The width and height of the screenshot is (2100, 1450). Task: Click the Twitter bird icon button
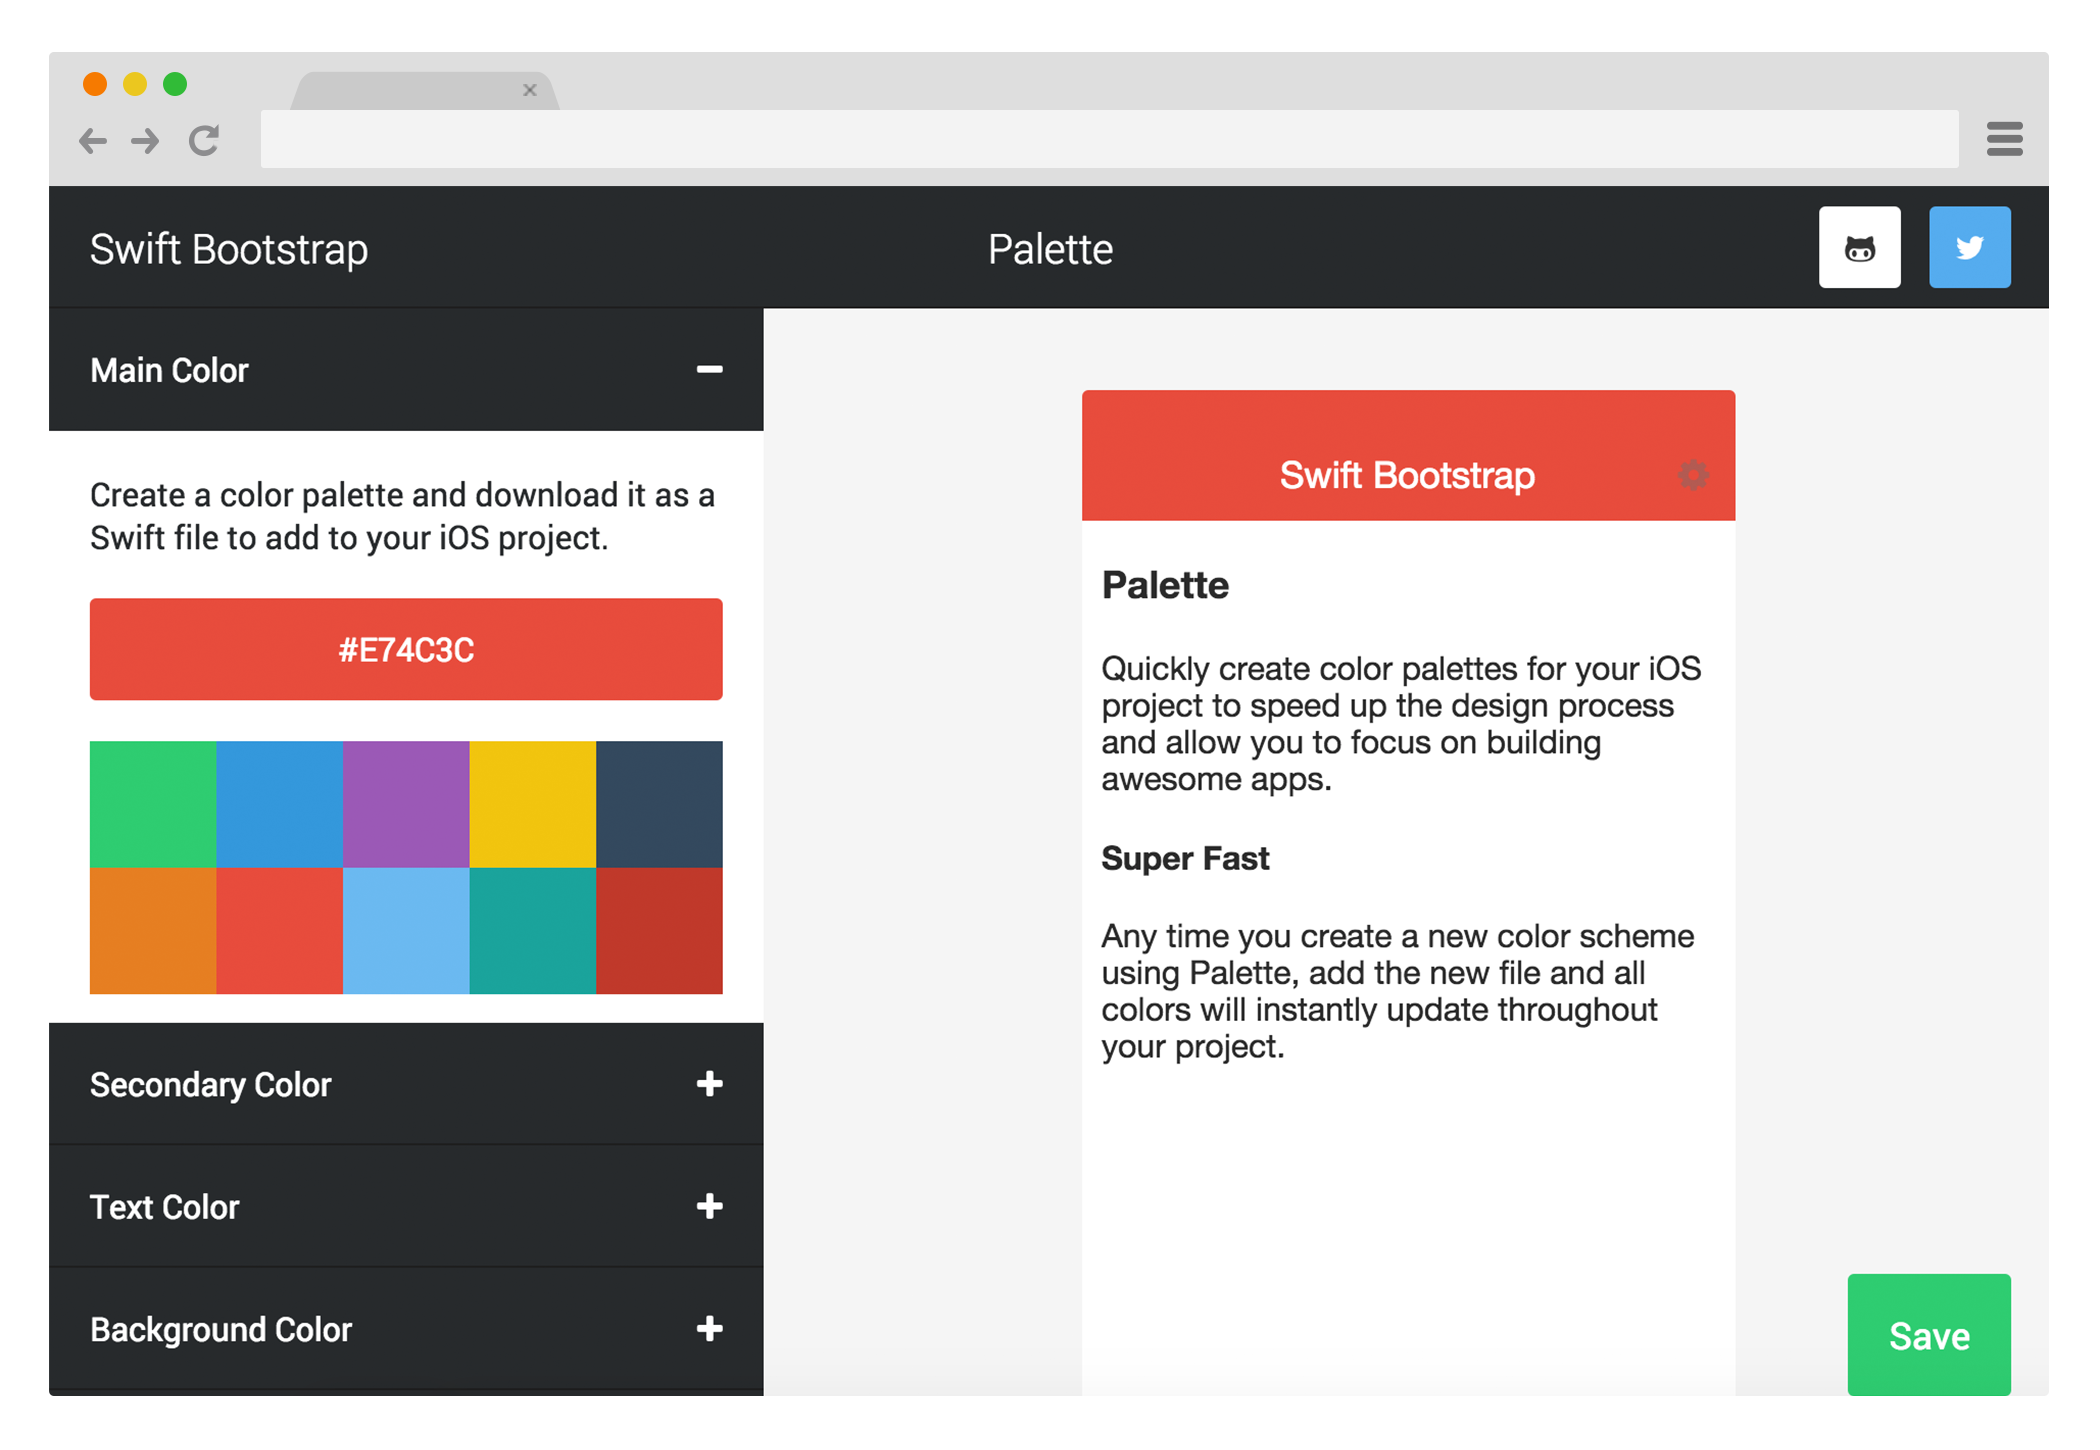(x=1969, y=248)
